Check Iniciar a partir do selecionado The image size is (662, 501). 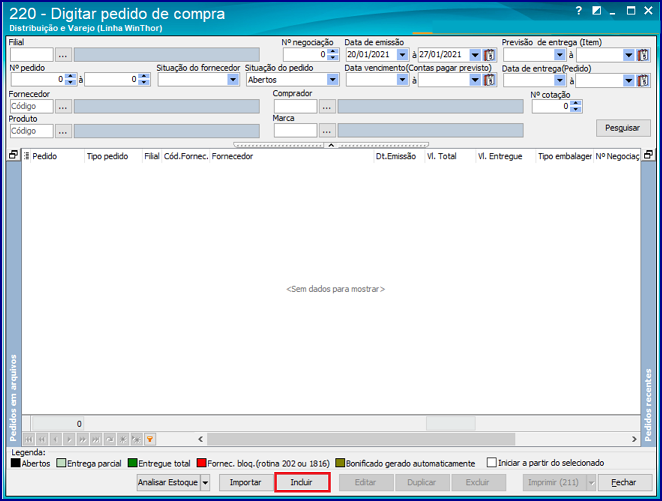tap(491, 463)
